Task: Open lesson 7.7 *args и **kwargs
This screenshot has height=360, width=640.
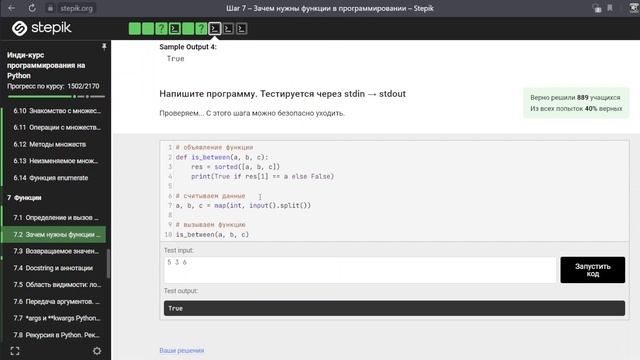Action: [x=57, y=318]
